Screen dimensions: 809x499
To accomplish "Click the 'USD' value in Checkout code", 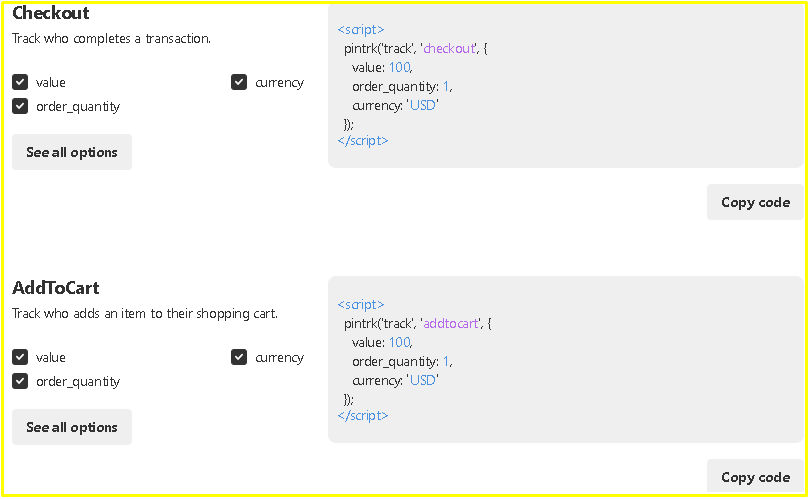I will 422,105.
